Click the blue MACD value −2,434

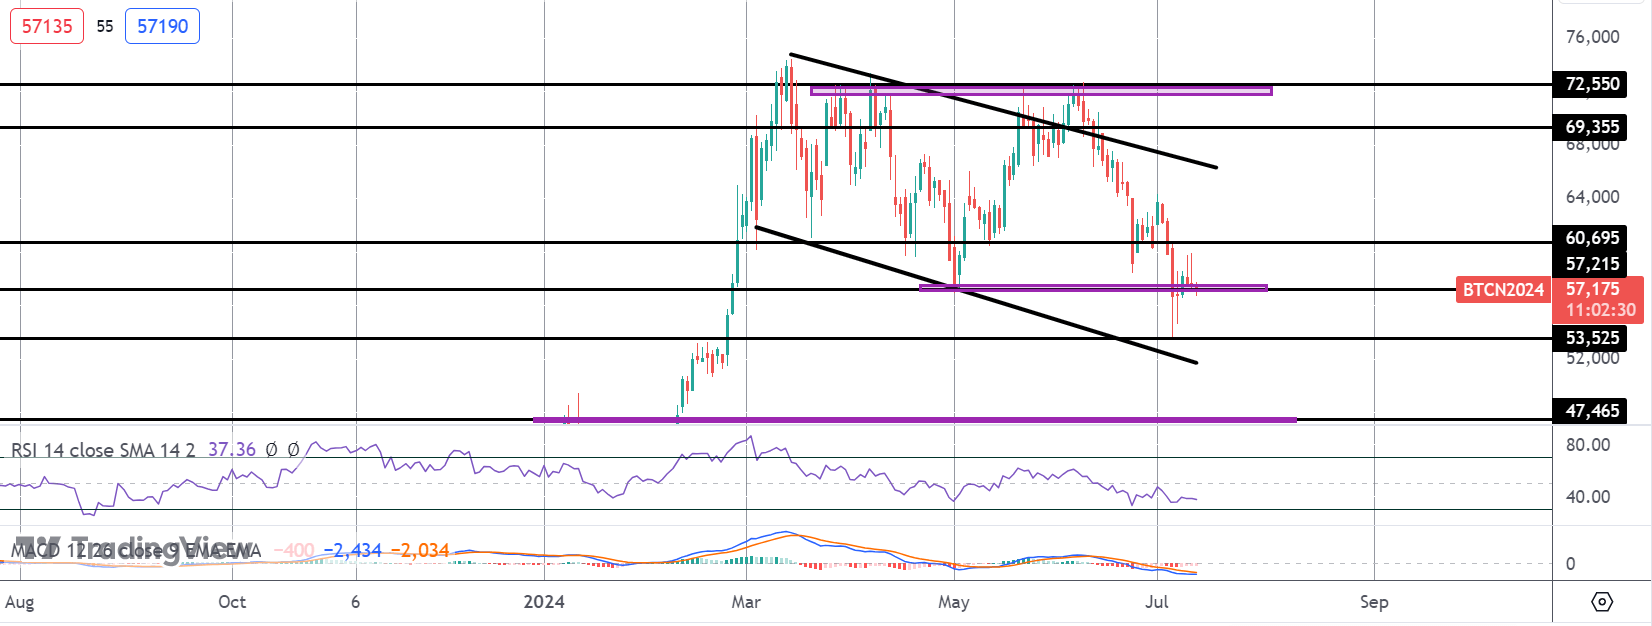353,550
